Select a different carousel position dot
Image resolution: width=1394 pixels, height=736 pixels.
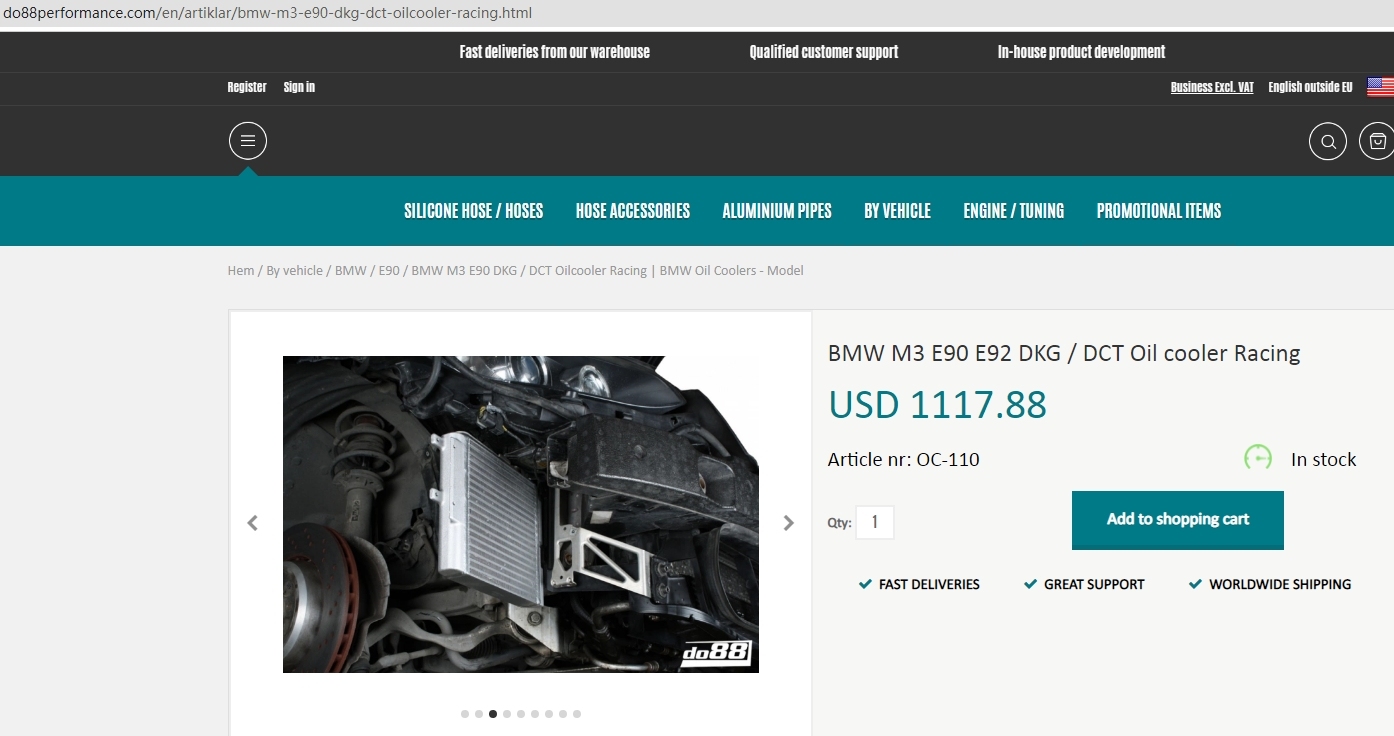point(520,714)
